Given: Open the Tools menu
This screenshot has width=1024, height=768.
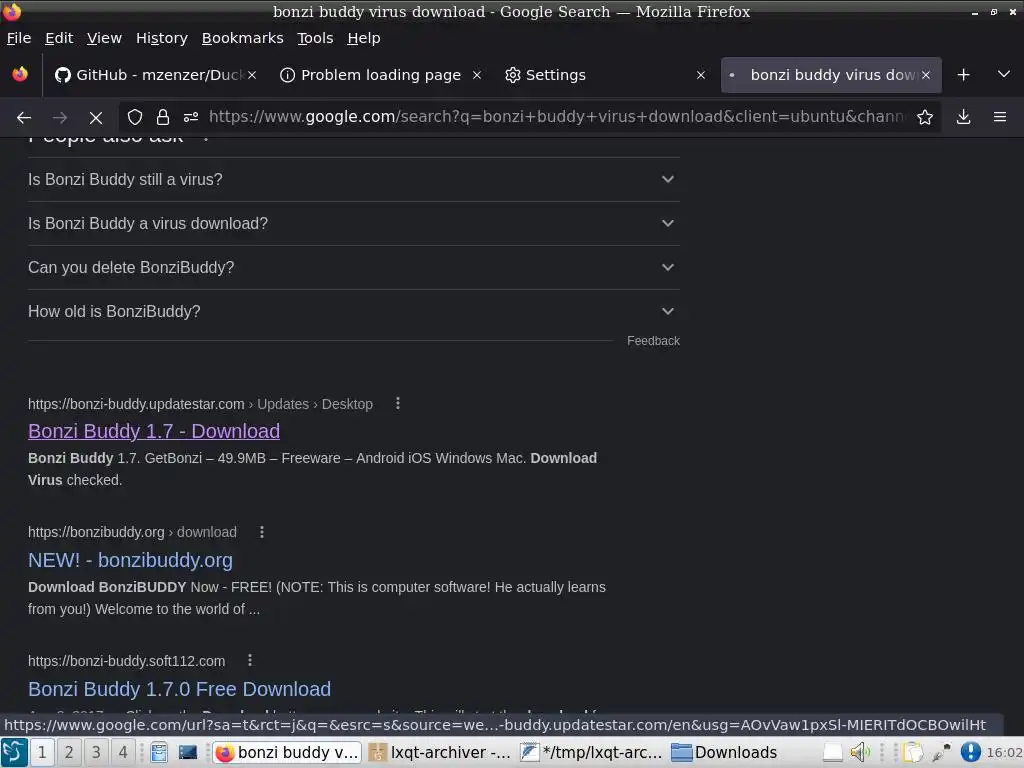Looking at the screenshot, I should tap(315, 38).
